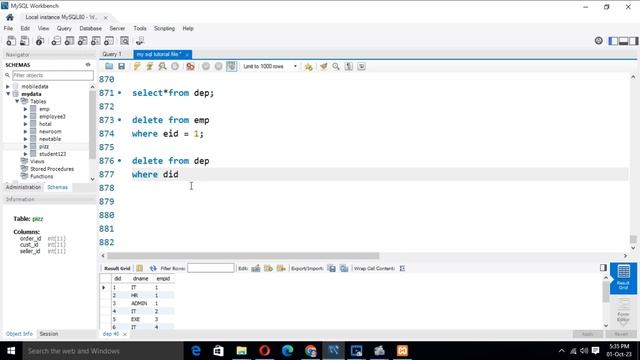Screen dimensions: 640x360
Task: Open the Scripting menu
Action: point(164,28)
